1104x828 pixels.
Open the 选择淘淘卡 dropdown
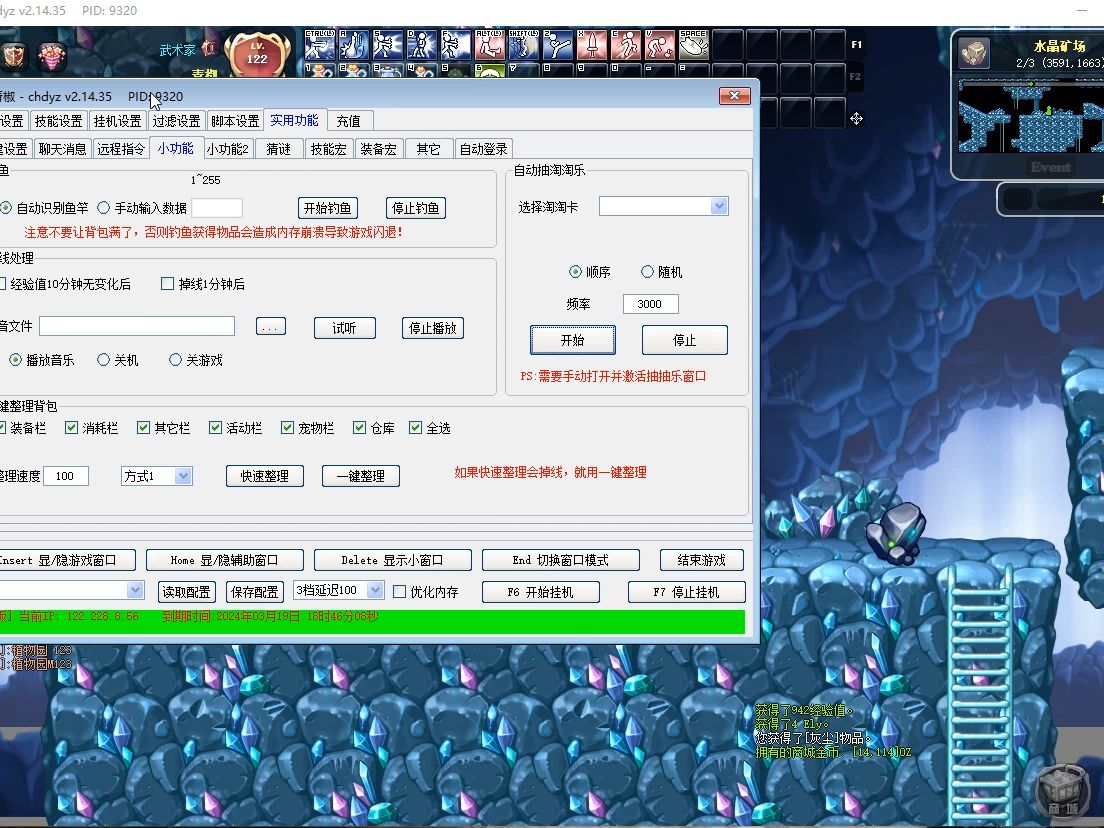point(663,206)
